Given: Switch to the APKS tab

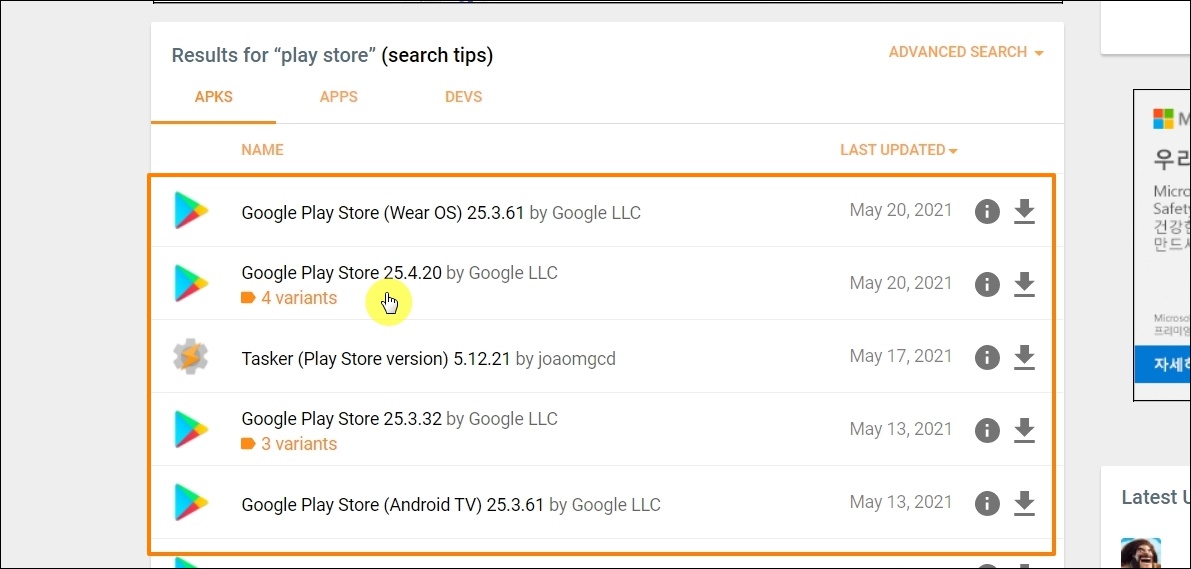Looking at the screenshot, I should (x=213, y=97).
